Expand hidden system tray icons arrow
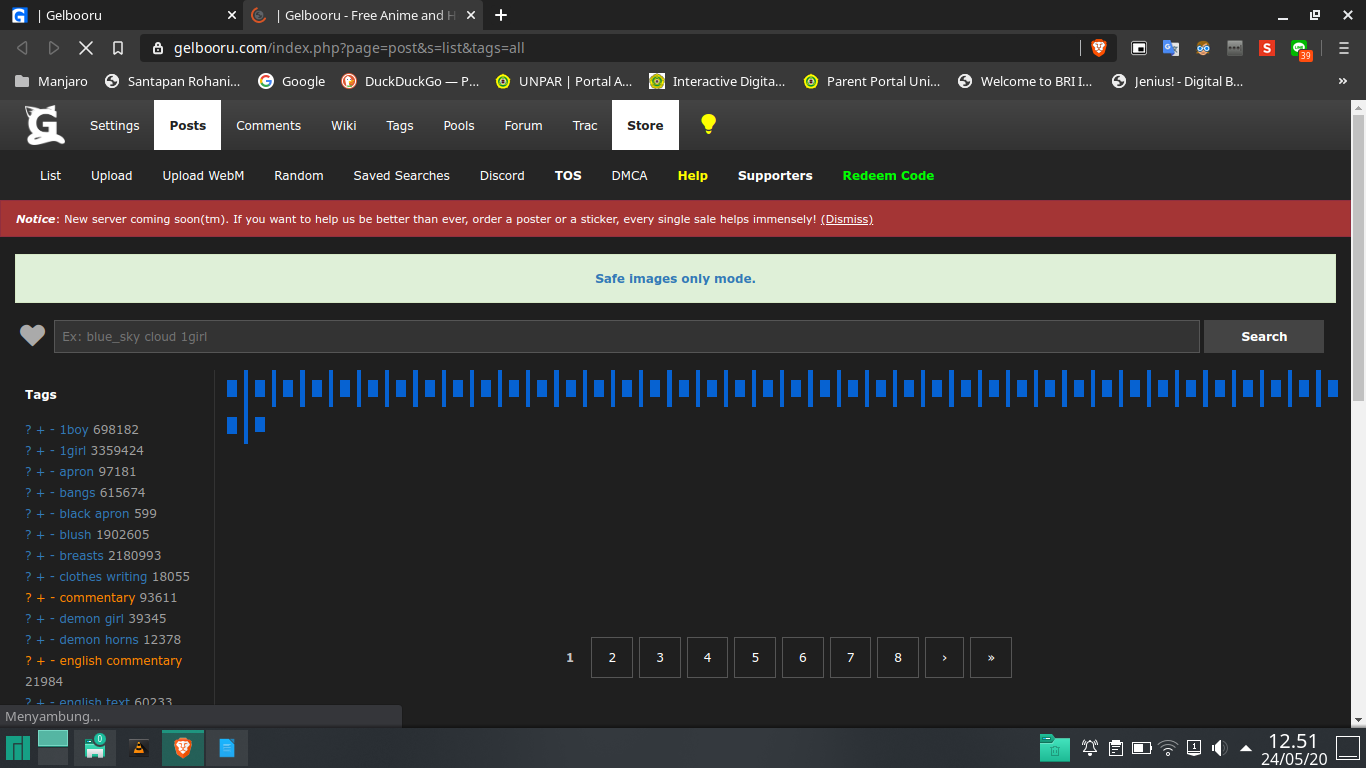This screenshot has width=1366, height=768. coord(1246,748)
